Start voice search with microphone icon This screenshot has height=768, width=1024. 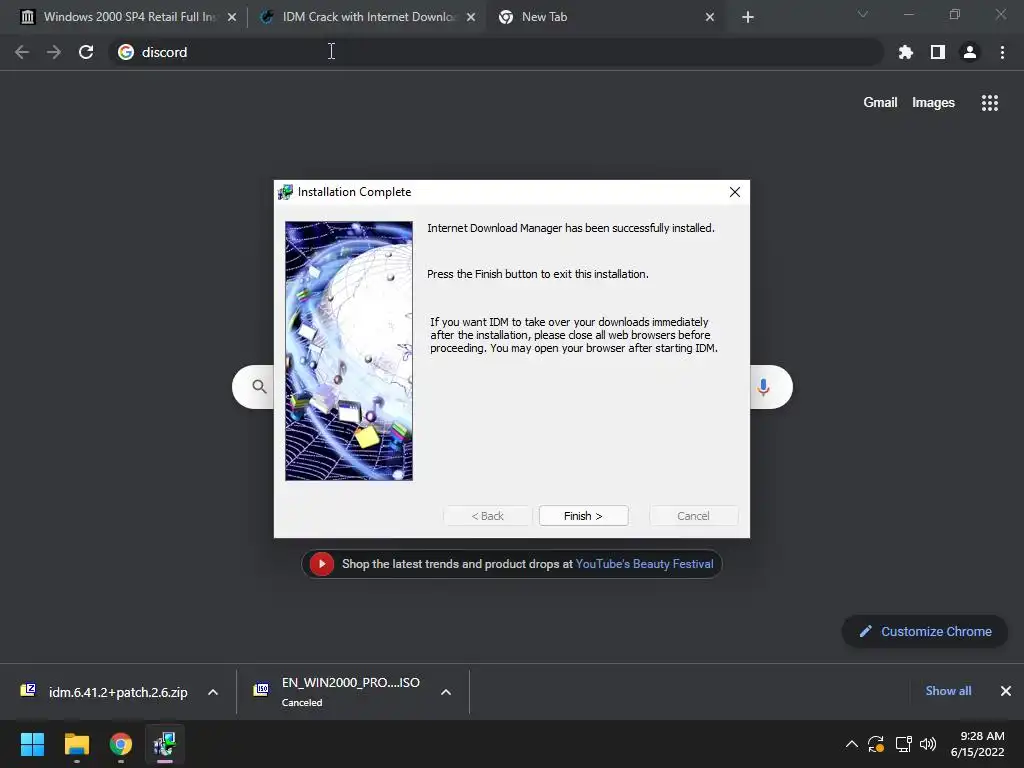pyautogui.click(x=763, y=387)
